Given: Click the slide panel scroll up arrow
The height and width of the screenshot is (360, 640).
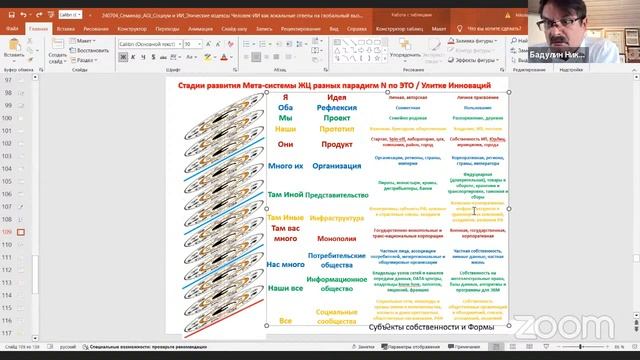Looking at the screenshot, I should (x=35, y=77).
